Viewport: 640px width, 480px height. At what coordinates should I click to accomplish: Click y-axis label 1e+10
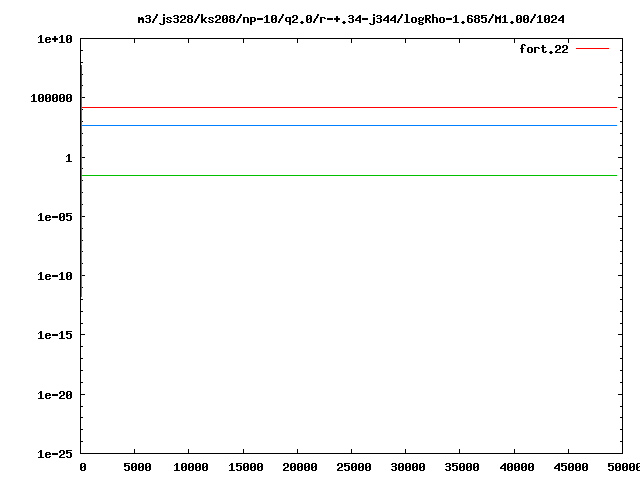pyautogui.click(x=55, y=39)
